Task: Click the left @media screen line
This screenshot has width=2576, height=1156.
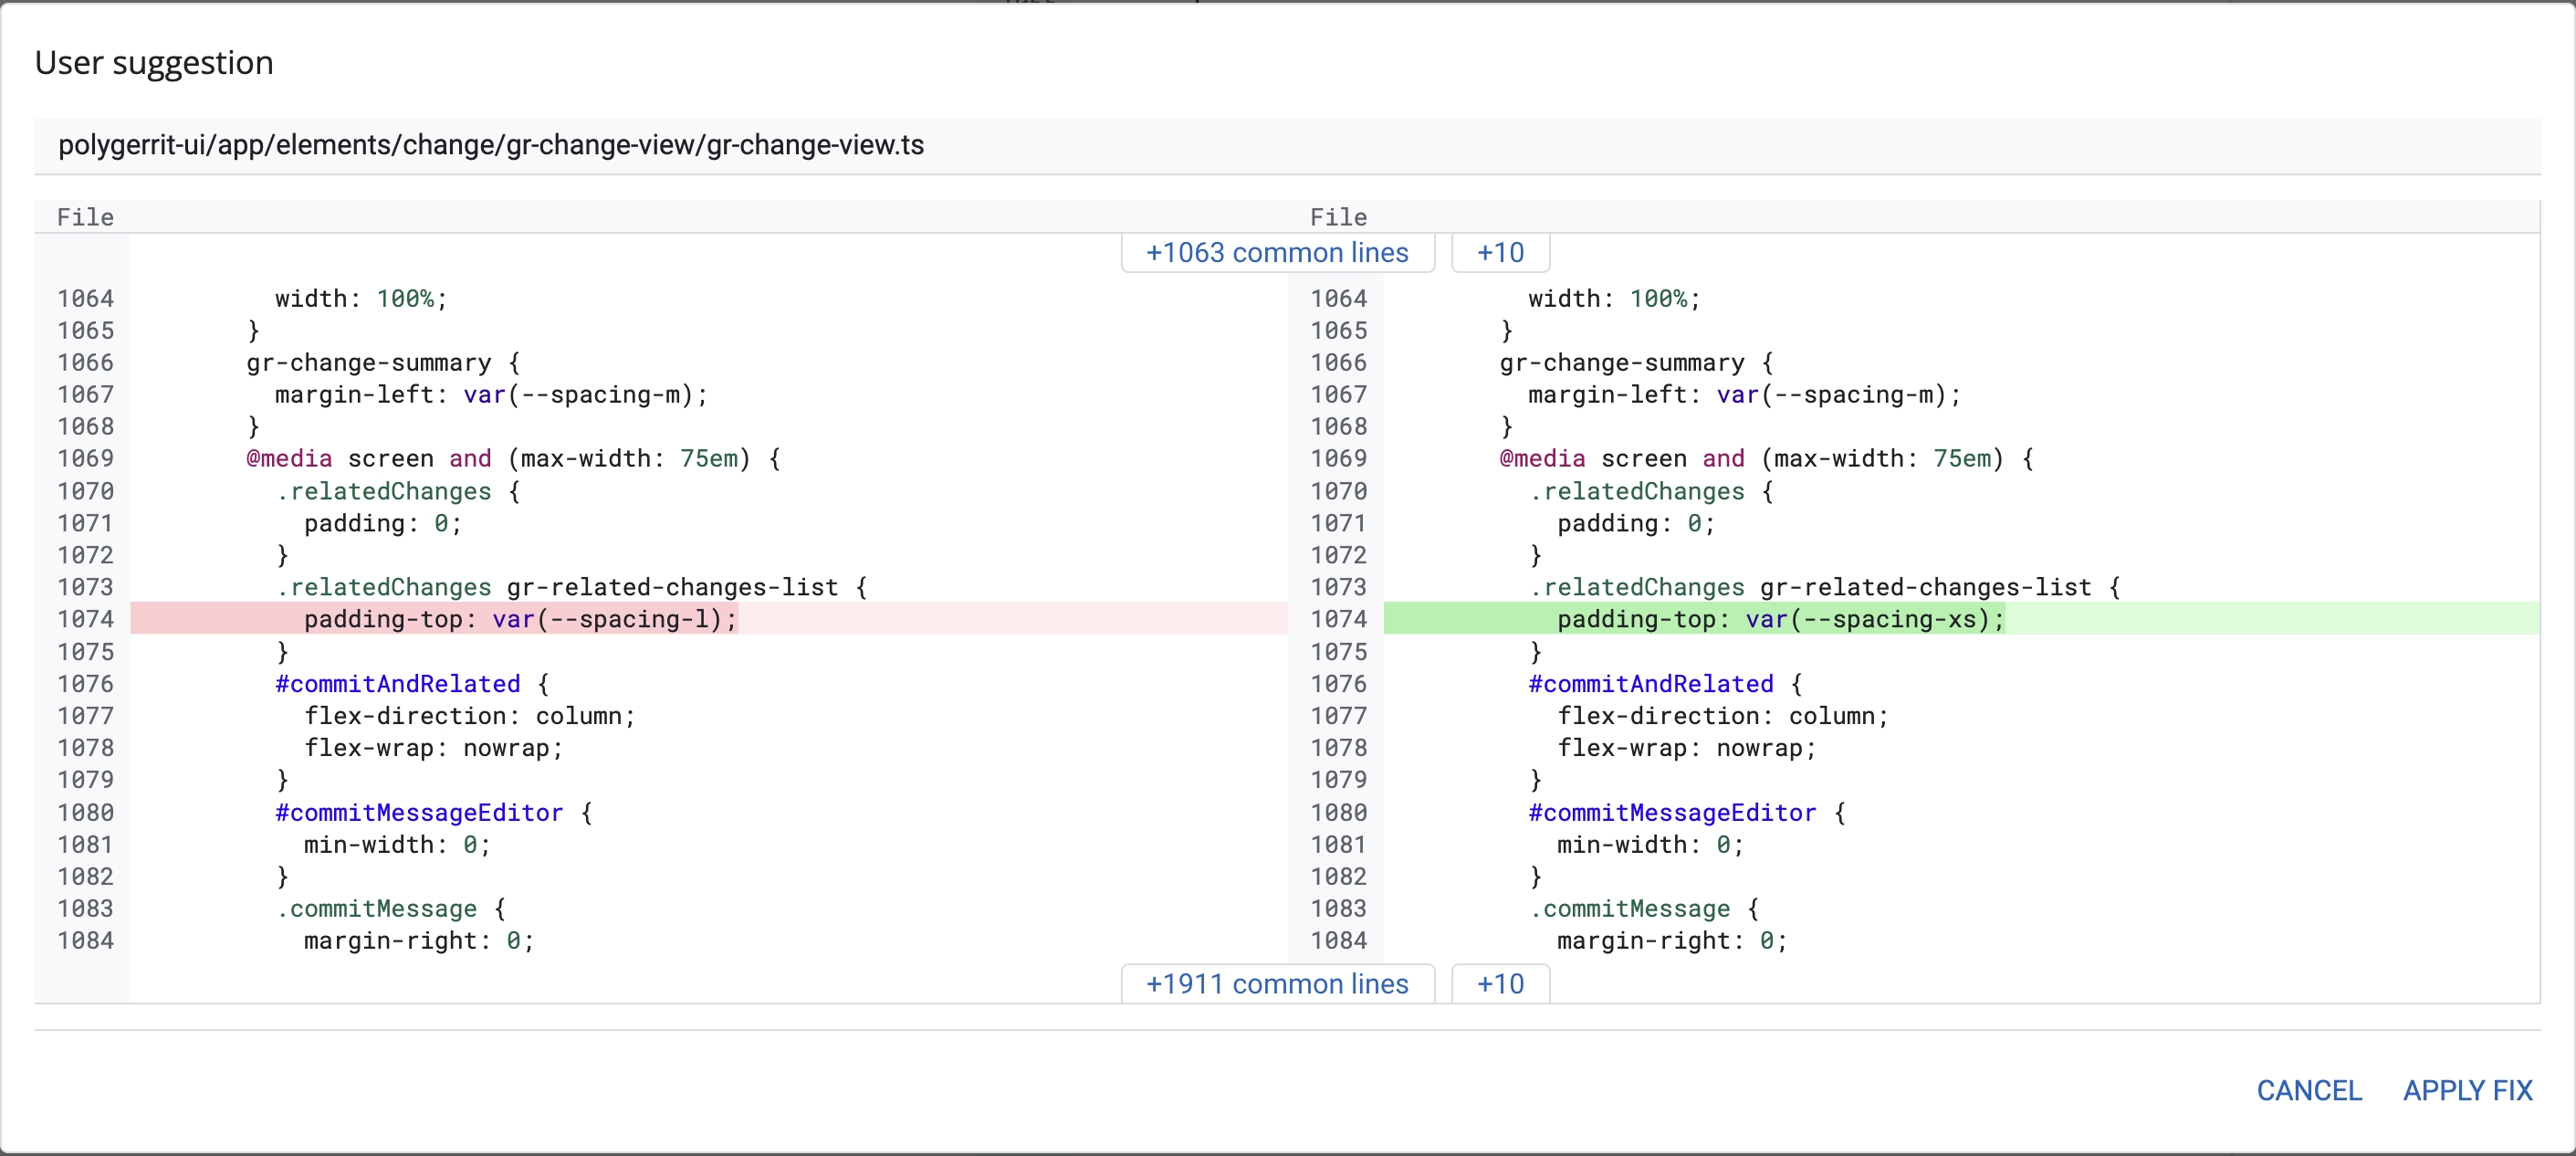Action: coord(512,458)
